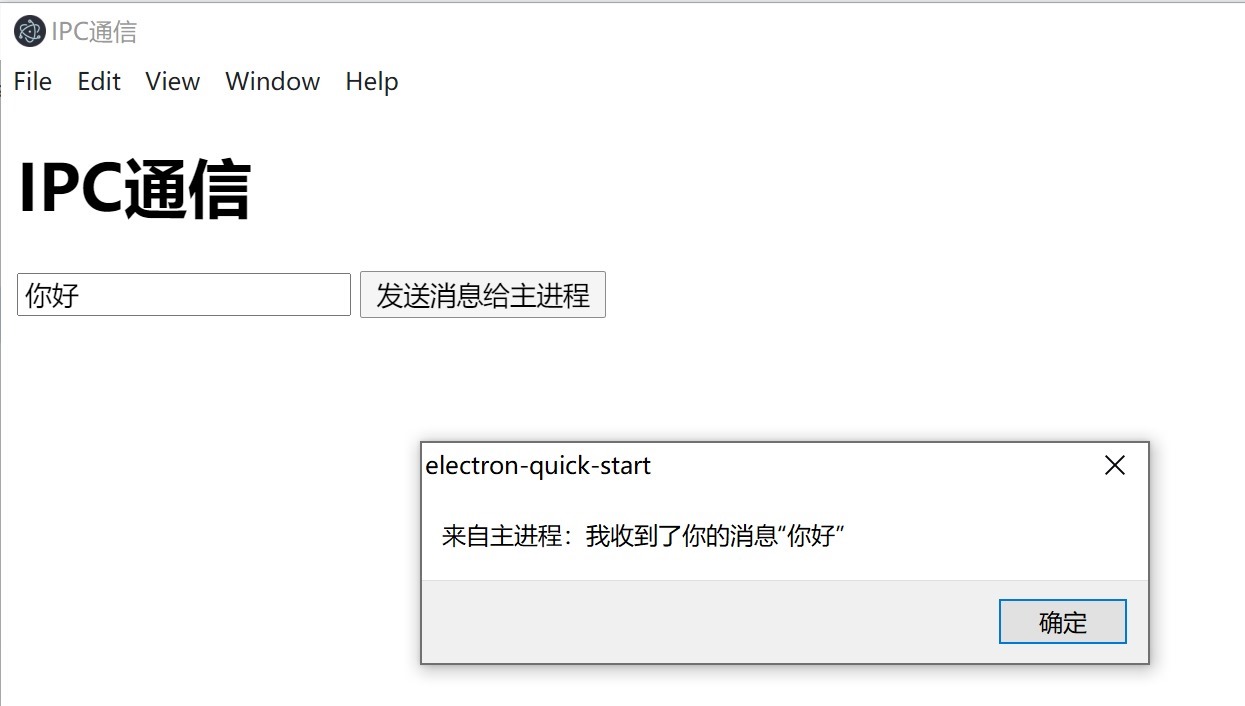Open the Window menu

click(x=272, y=82)
